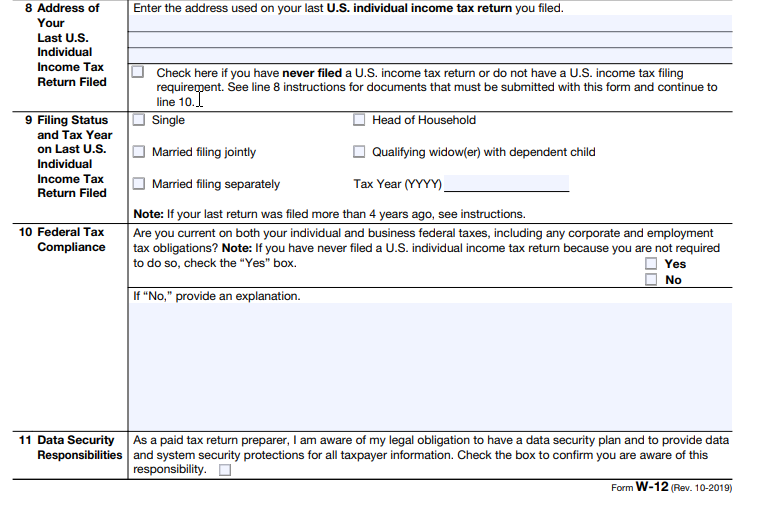This screenshot has height=524, width=769.
Task: Confirm data security responsibility checkbox
Action: [x=225, y=470]
